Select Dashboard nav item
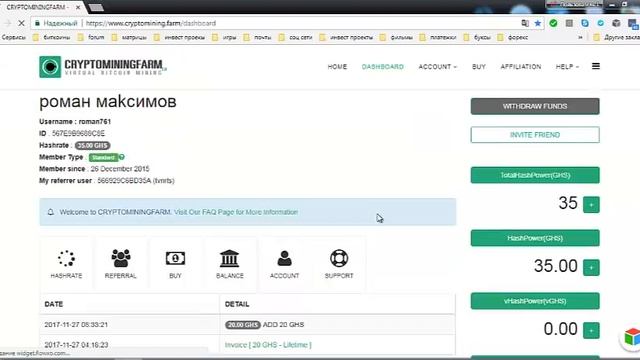 [382, 67]
